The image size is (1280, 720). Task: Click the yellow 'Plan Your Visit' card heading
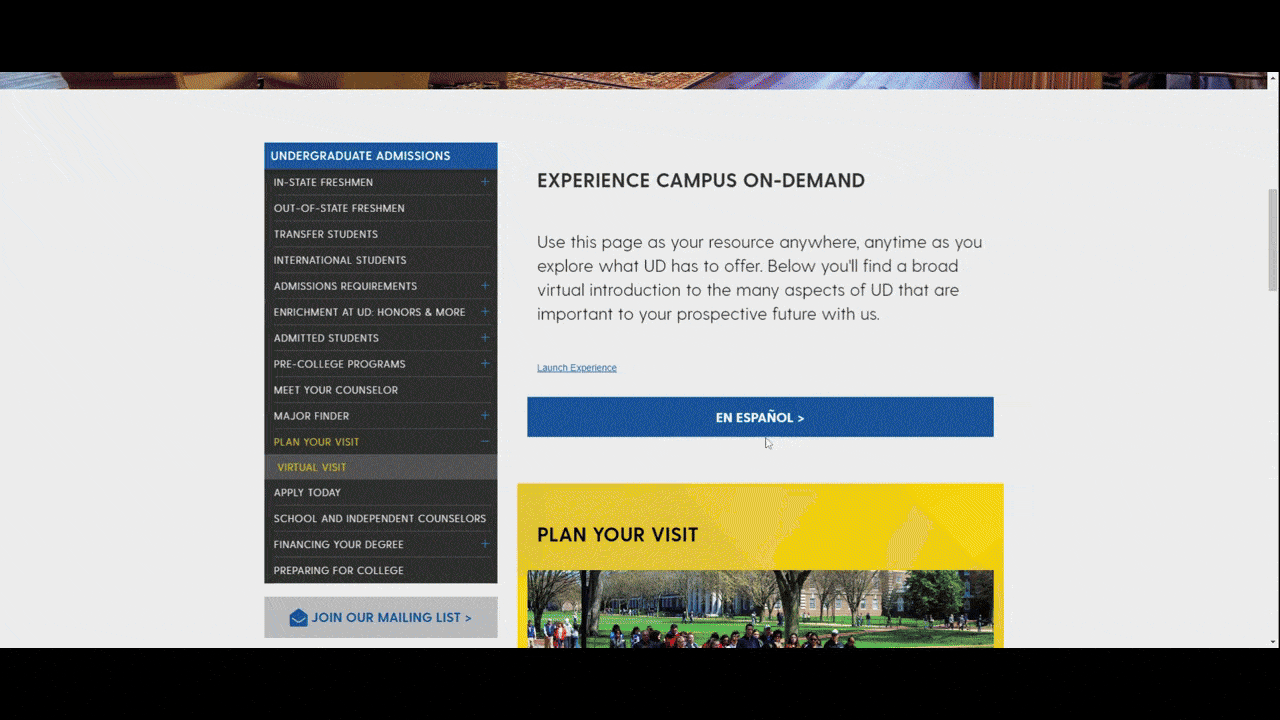point(617,535)
